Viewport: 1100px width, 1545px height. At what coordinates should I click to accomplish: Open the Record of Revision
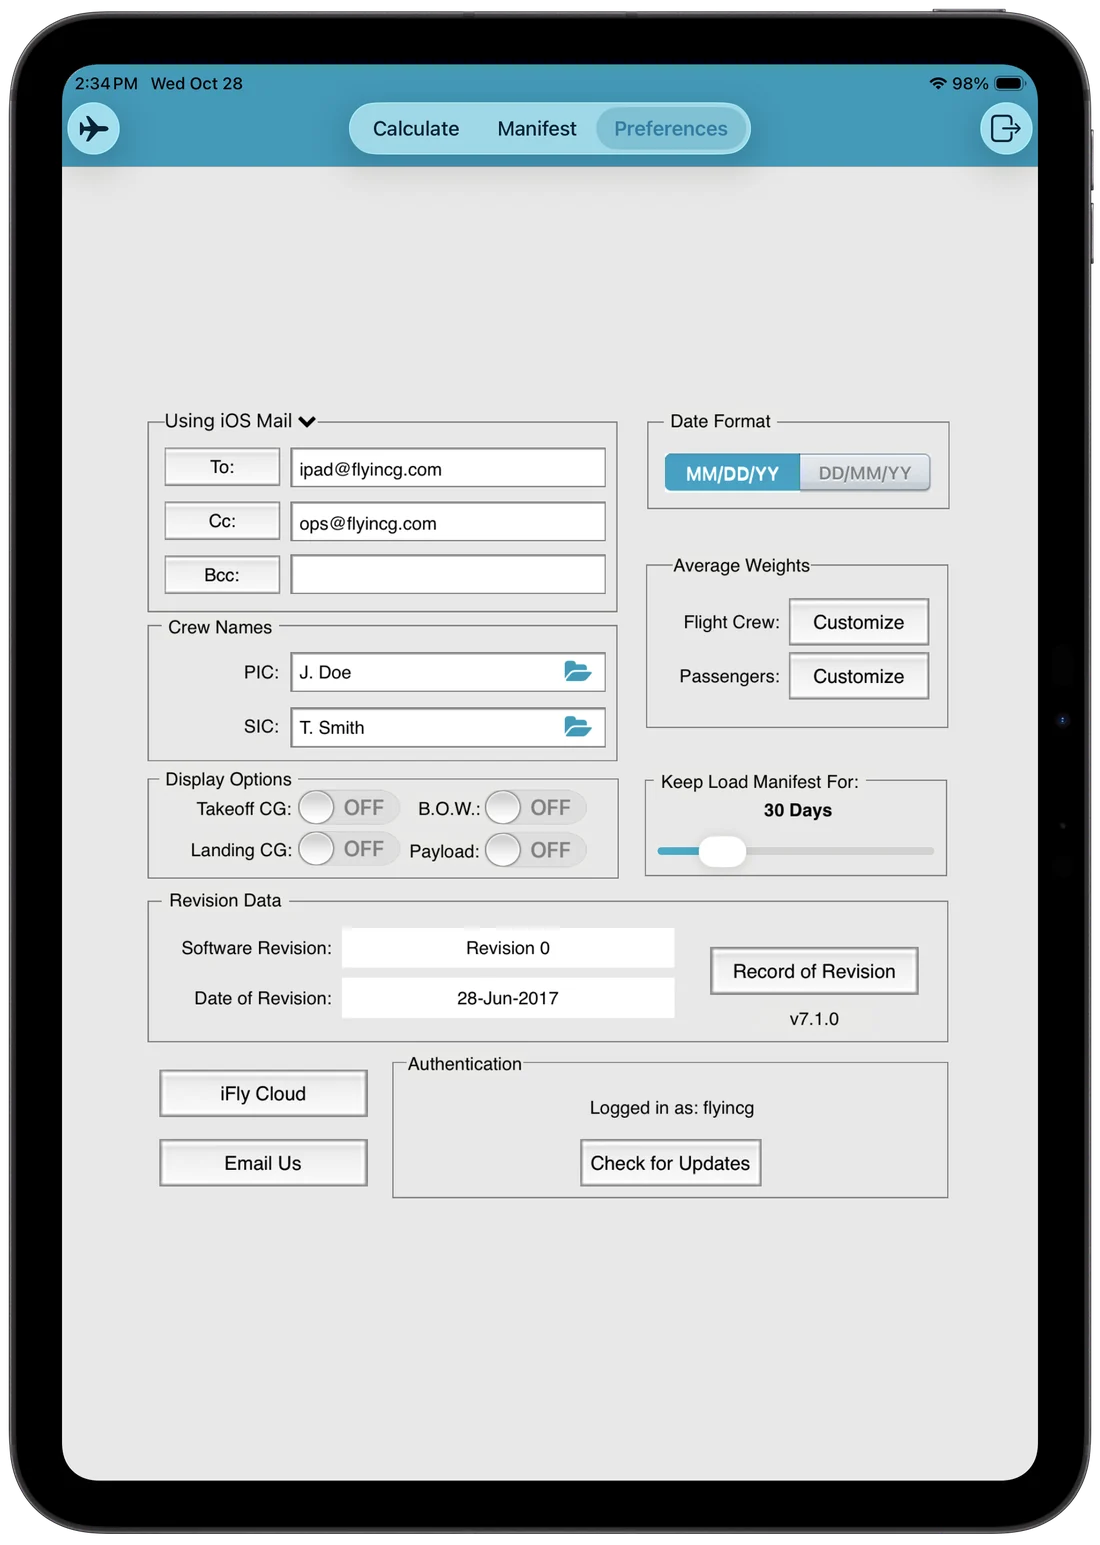click(814, 971)
